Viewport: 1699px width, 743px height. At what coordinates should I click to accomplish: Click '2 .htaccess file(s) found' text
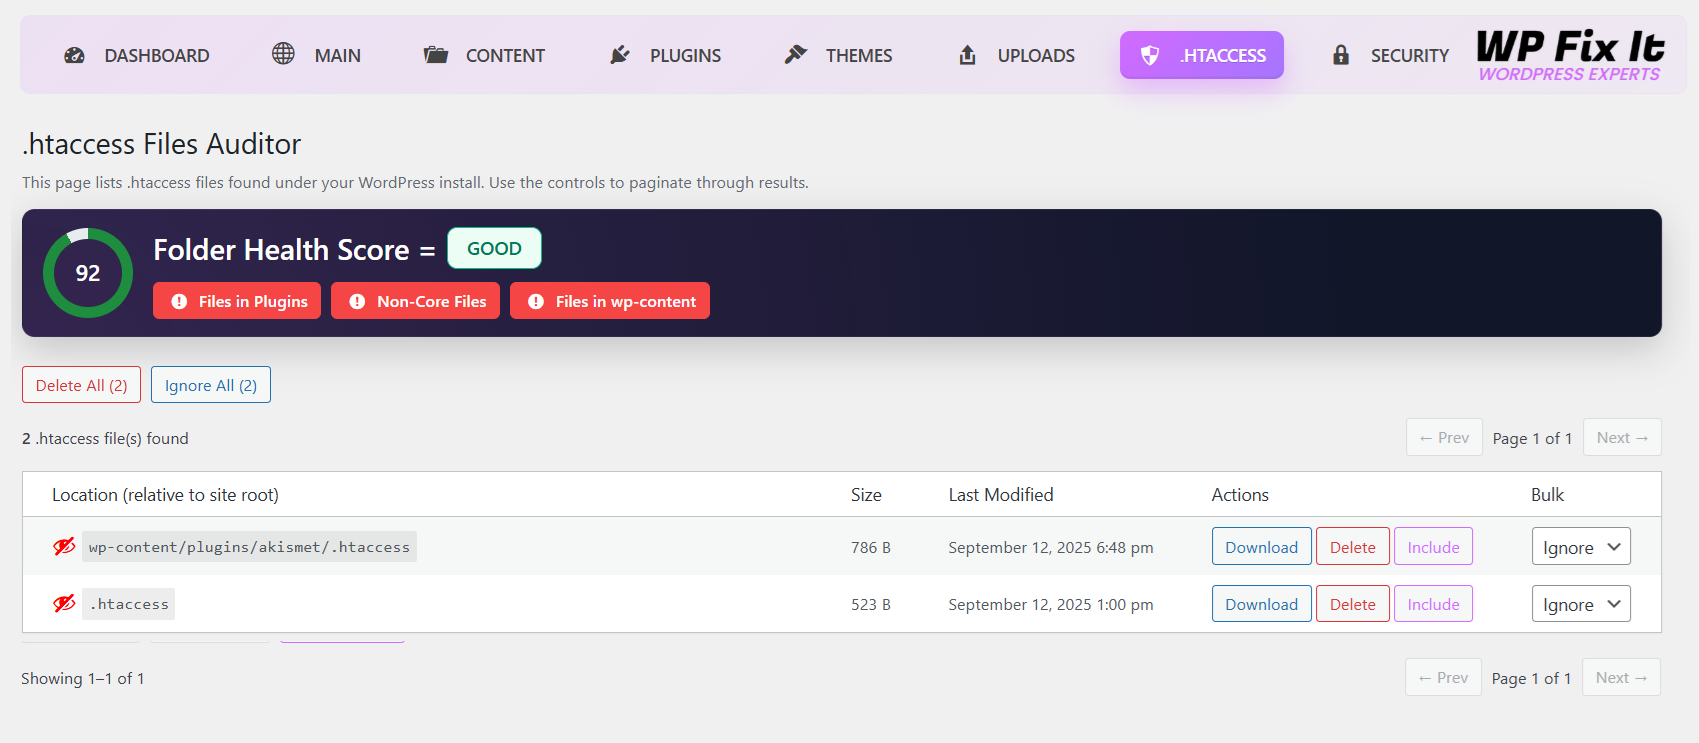105,438
